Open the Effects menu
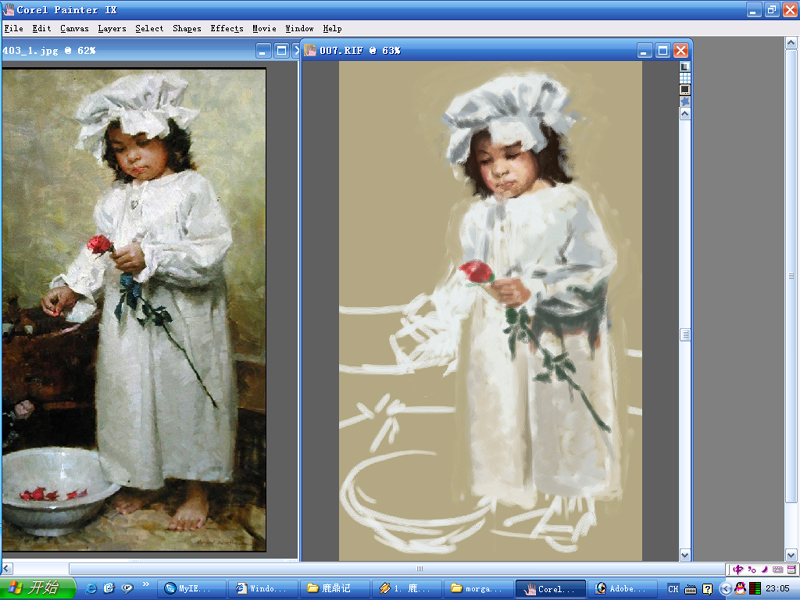This screenshot has height=600, width=800. 227,29
